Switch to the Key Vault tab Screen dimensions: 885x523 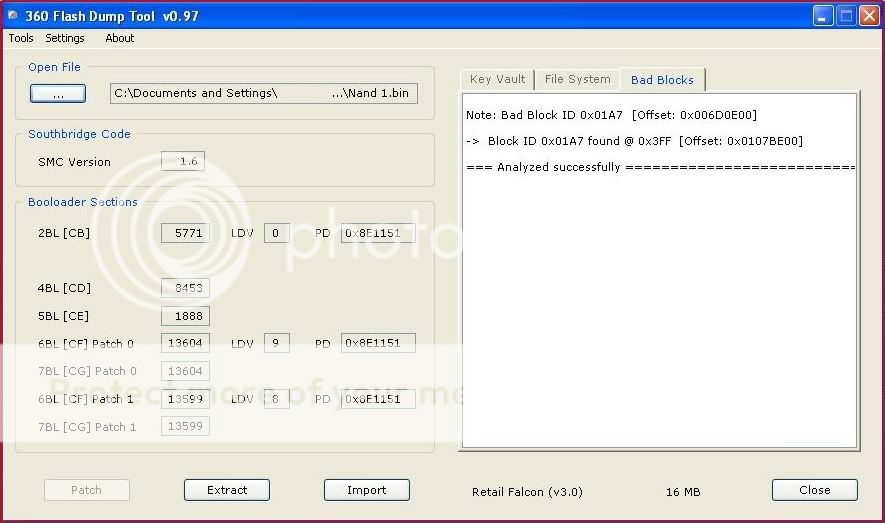pos(497,79)
